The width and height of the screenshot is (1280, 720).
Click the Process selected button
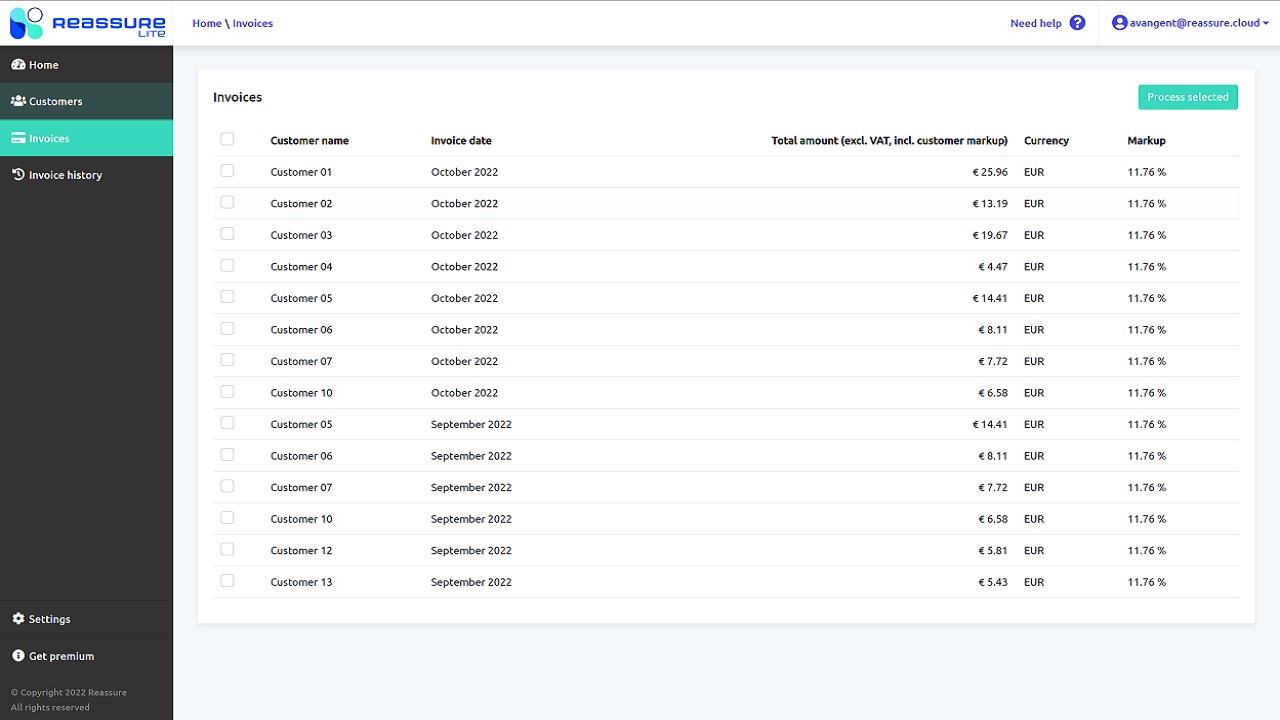click(1188, 97)
